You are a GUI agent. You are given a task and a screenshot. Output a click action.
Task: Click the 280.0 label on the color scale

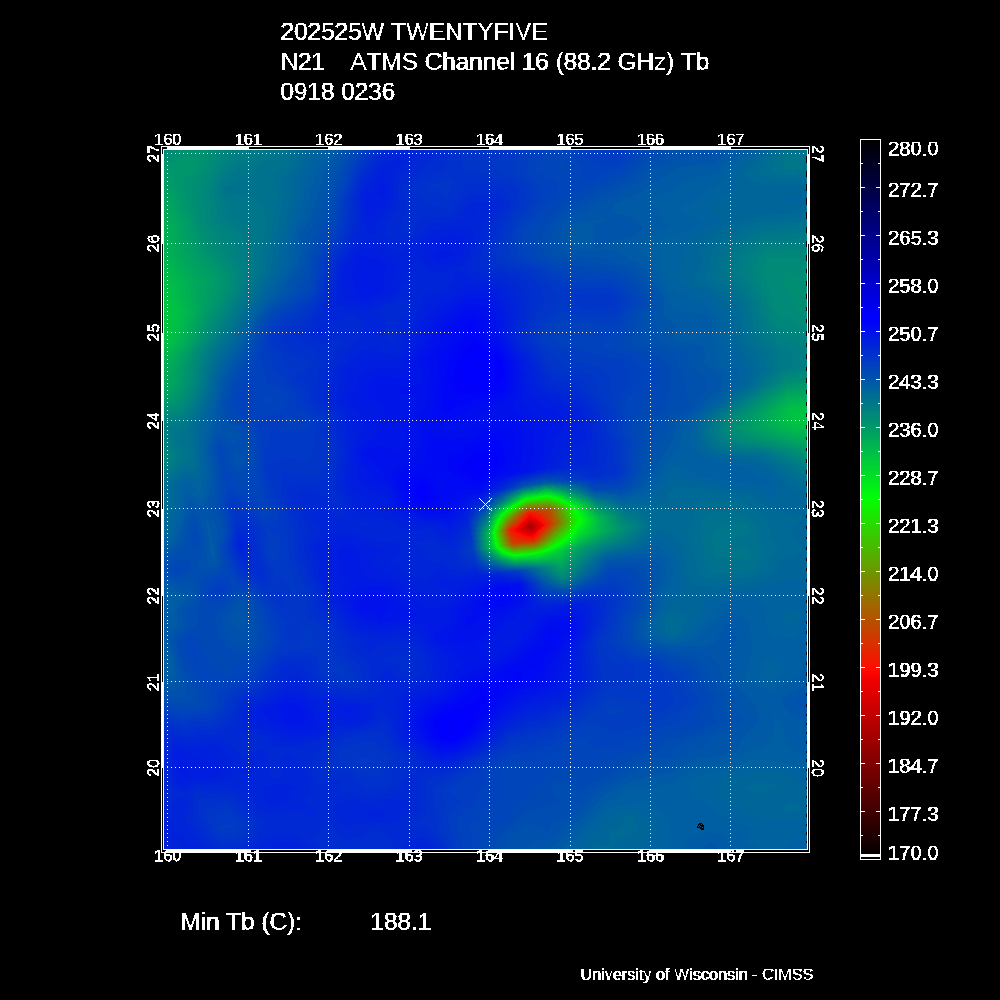click(911, 149)
